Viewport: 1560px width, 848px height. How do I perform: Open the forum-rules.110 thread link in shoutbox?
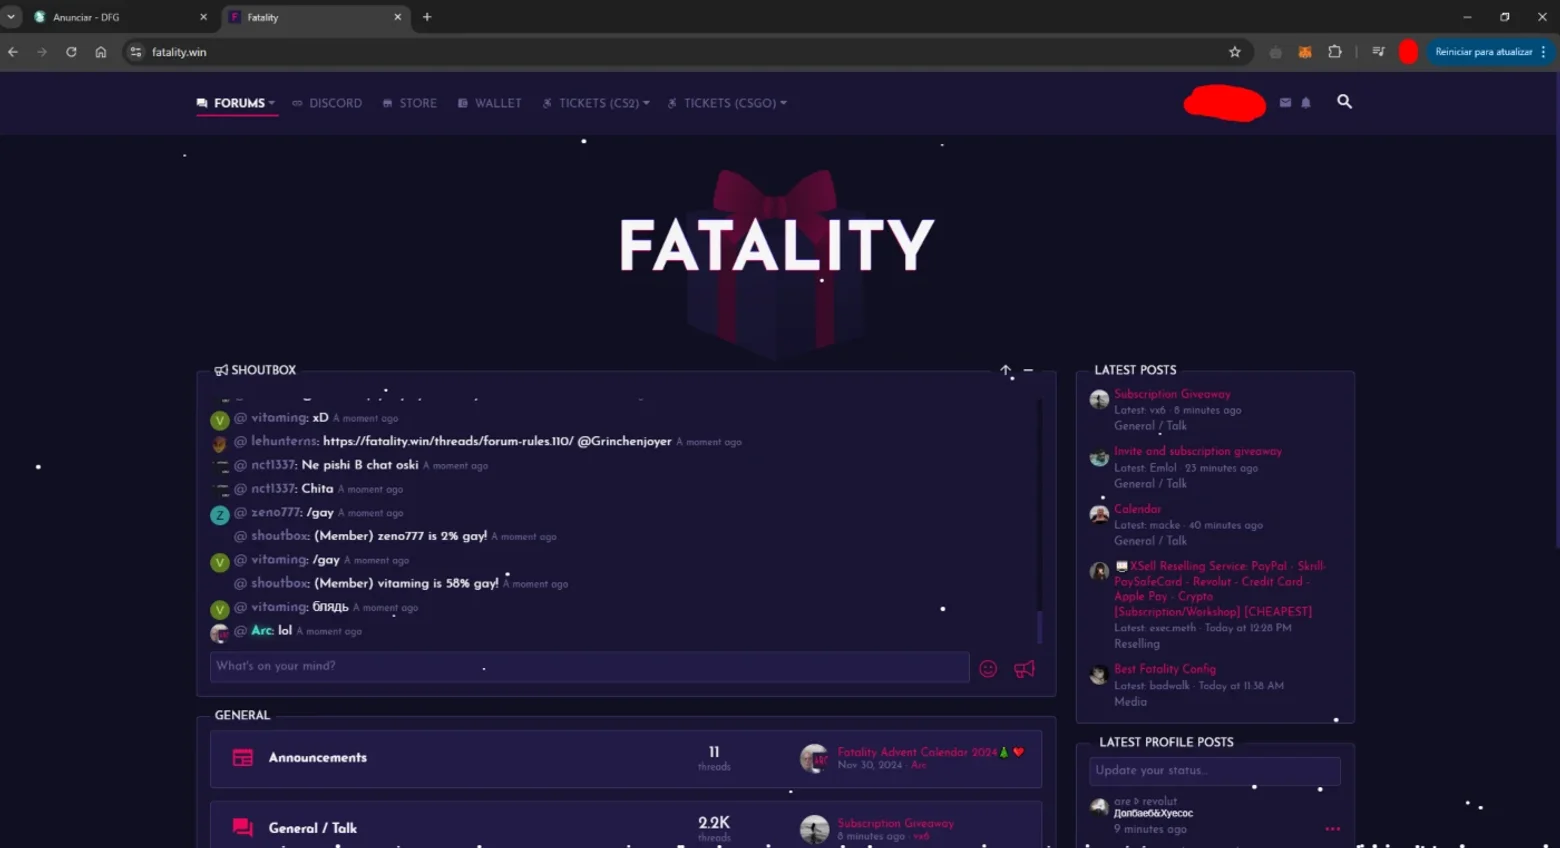[448, 441]
